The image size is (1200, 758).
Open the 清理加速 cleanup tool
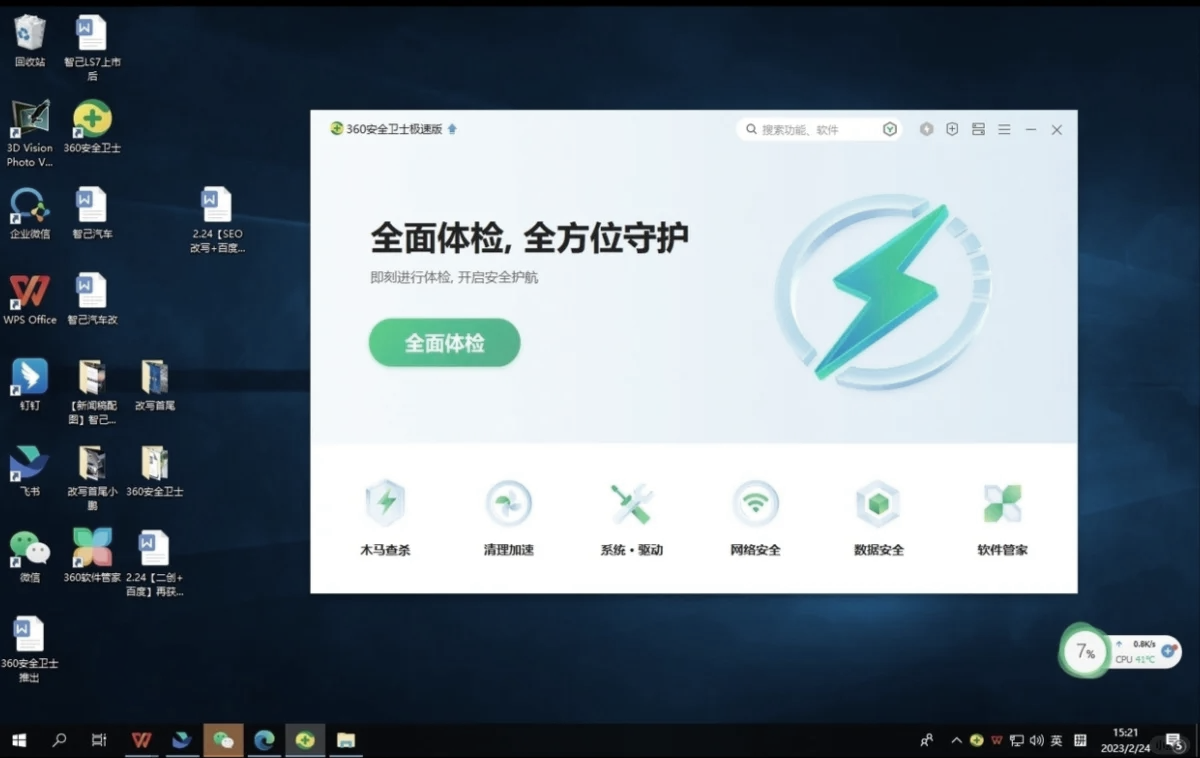508,512
